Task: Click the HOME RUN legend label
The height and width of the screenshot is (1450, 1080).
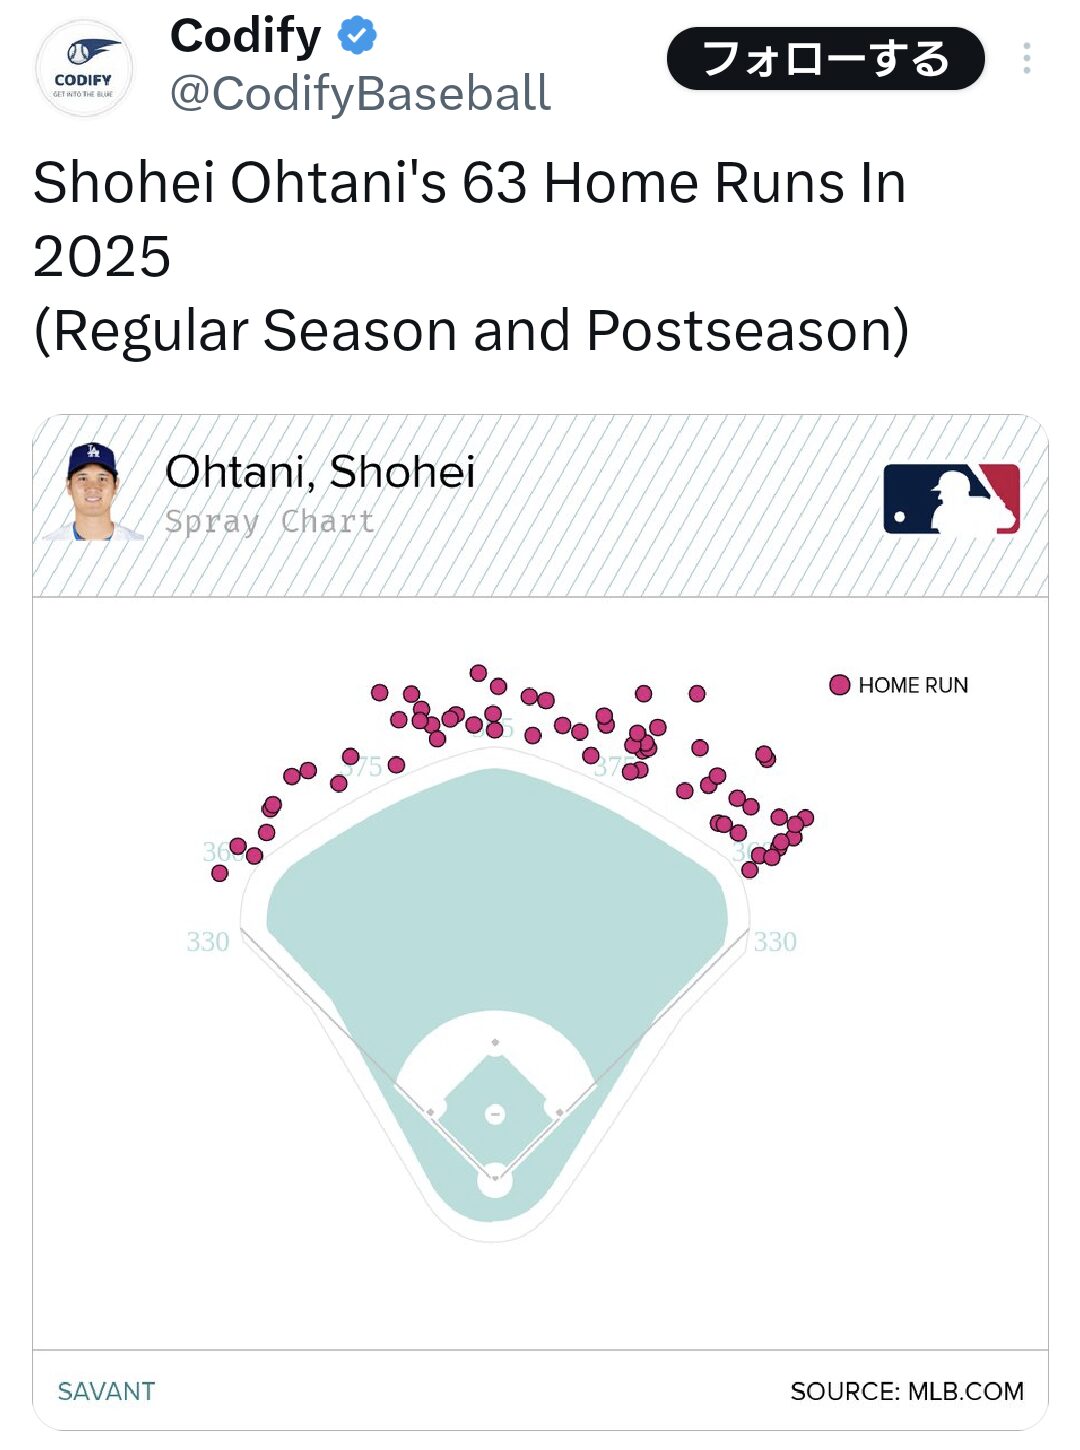Action: click(x=913, y=686)
